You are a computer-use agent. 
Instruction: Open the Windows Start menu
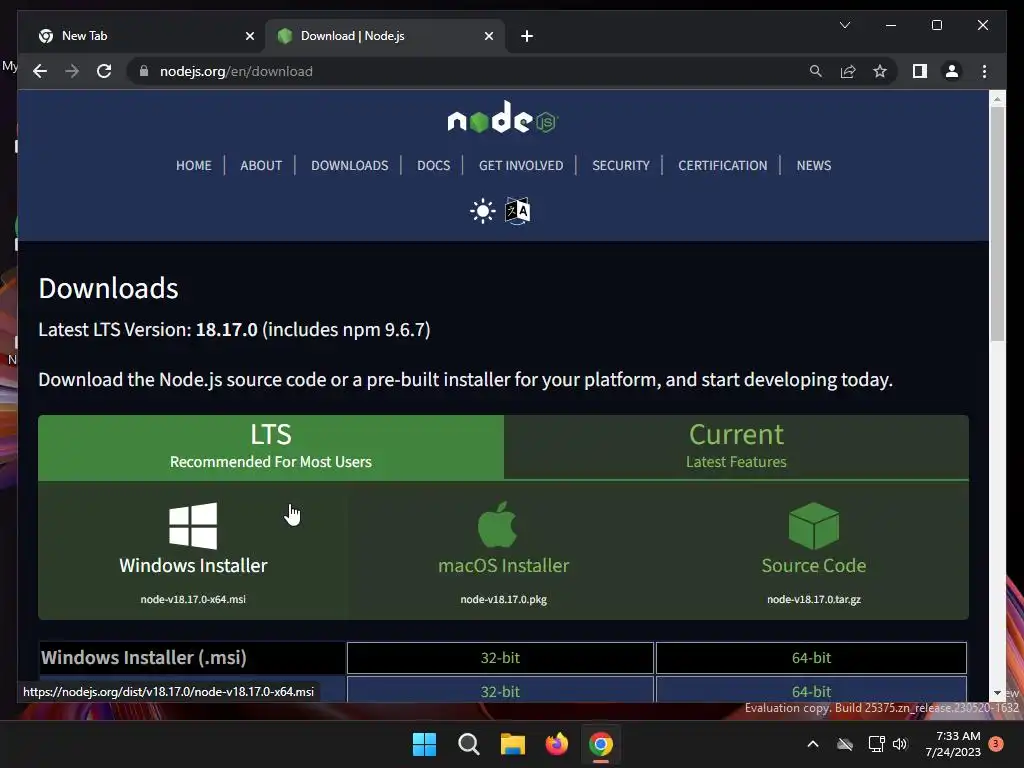pos(424,744)
